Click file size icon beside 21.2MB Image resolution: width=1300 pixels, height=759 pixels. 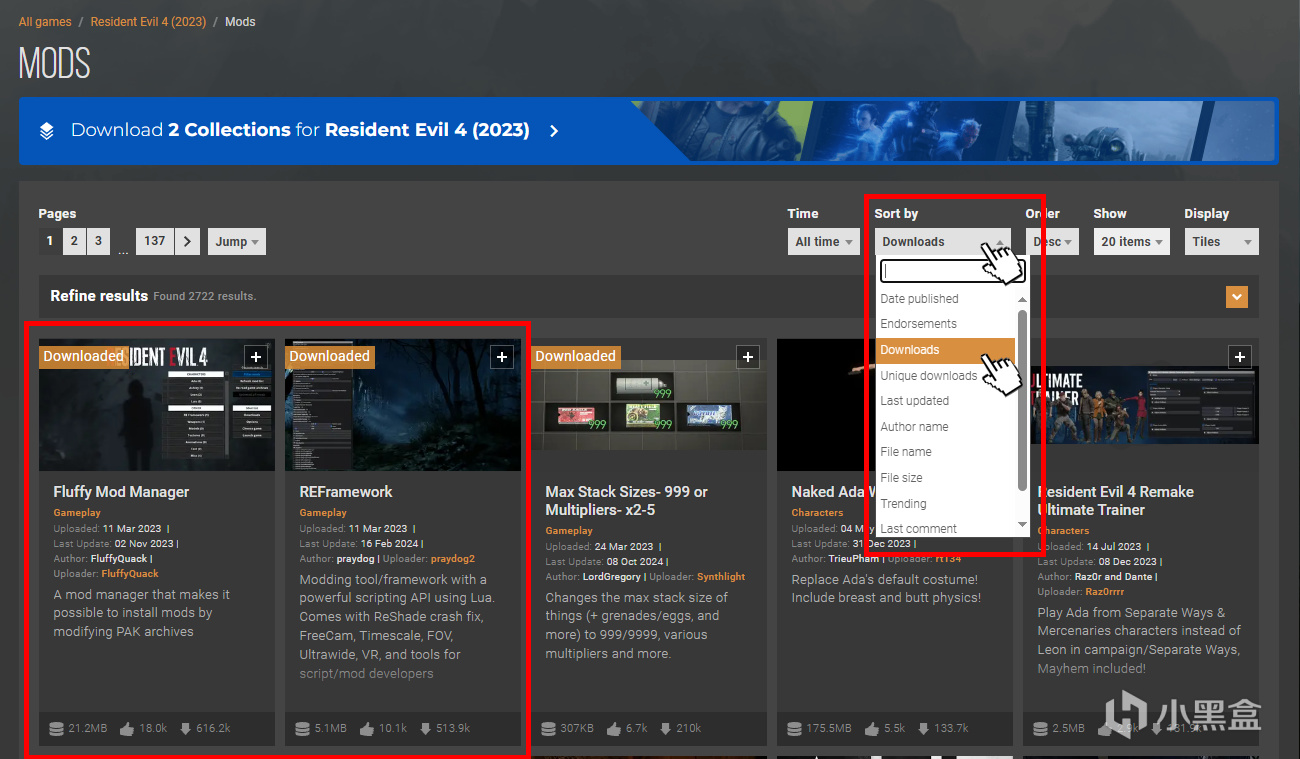click(x=56, y=728)
